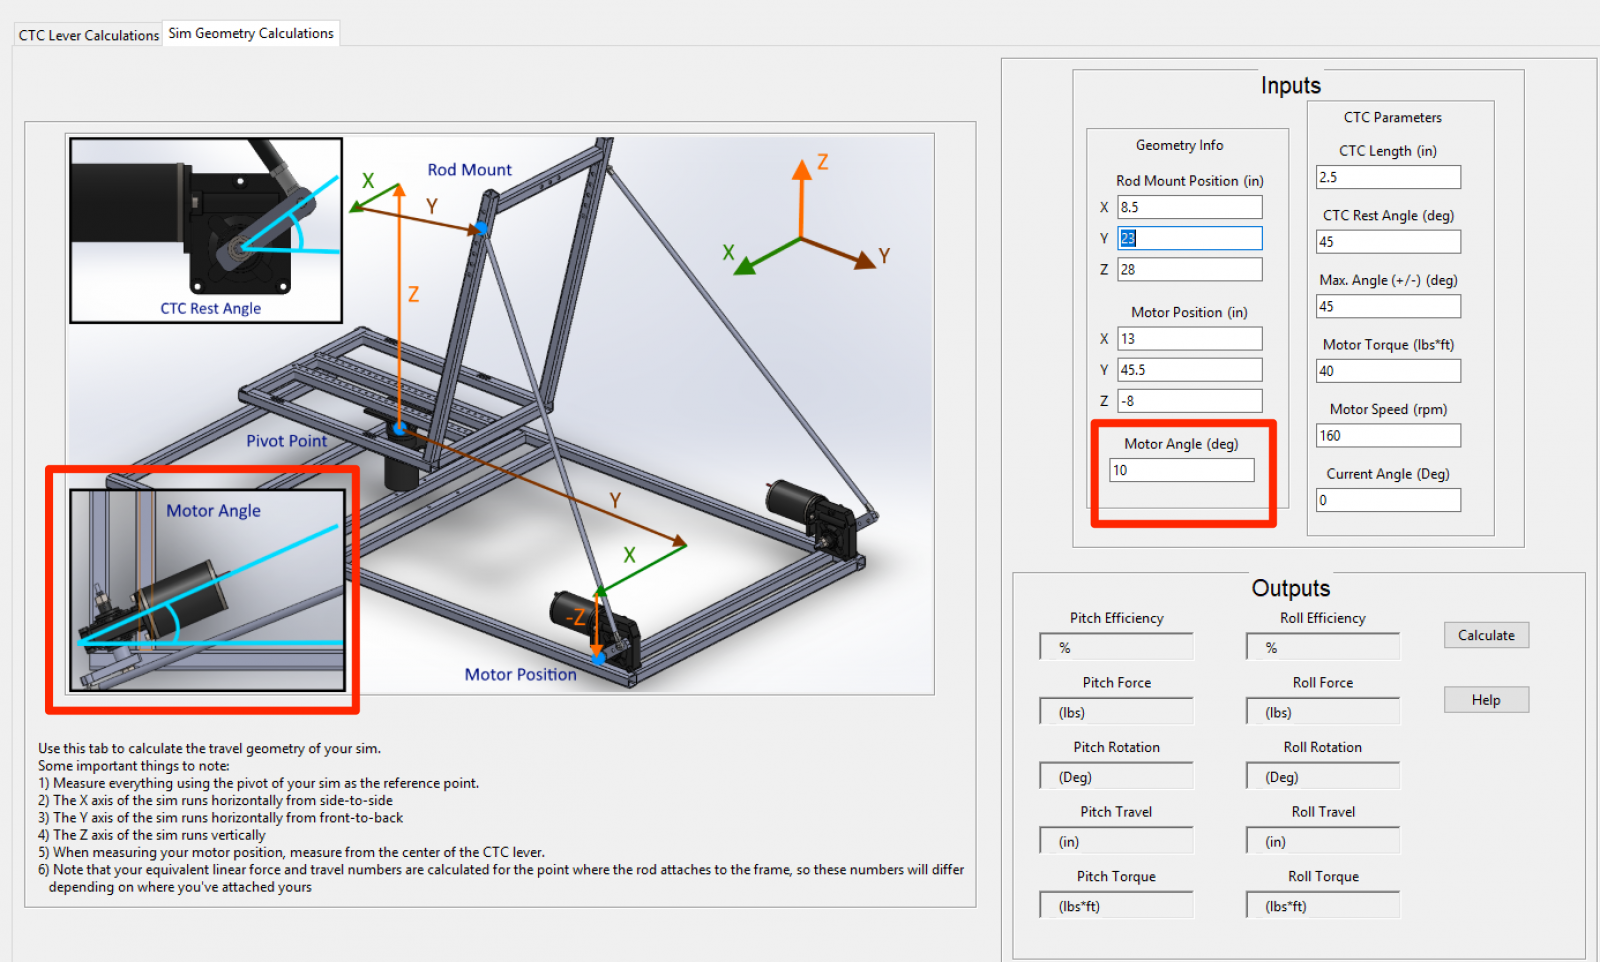Click Roll Efficiency output box

pos(1323,647)
